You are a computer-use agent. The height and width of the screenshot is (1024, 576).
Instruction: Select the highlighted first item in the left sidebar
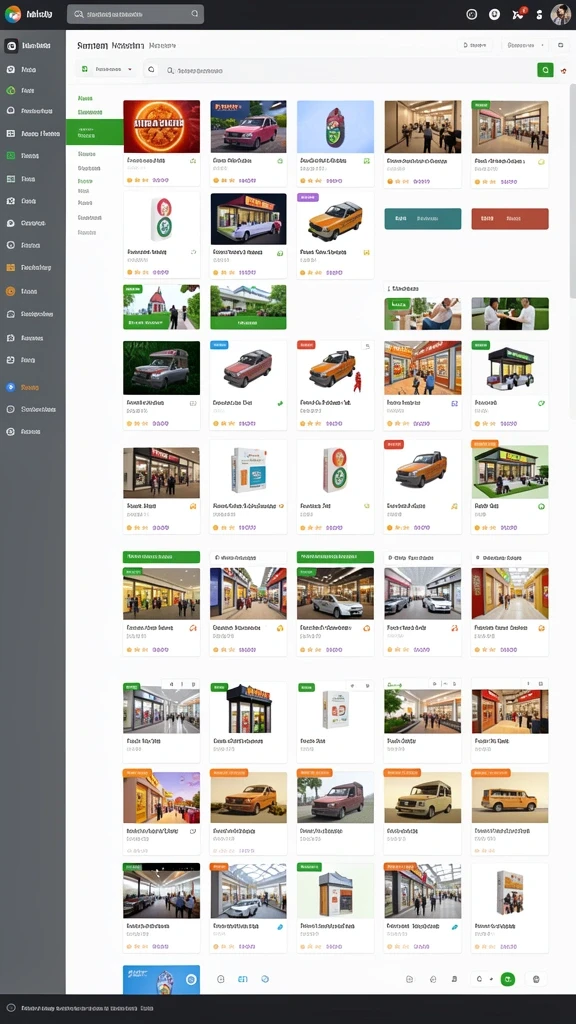[33, 46]
